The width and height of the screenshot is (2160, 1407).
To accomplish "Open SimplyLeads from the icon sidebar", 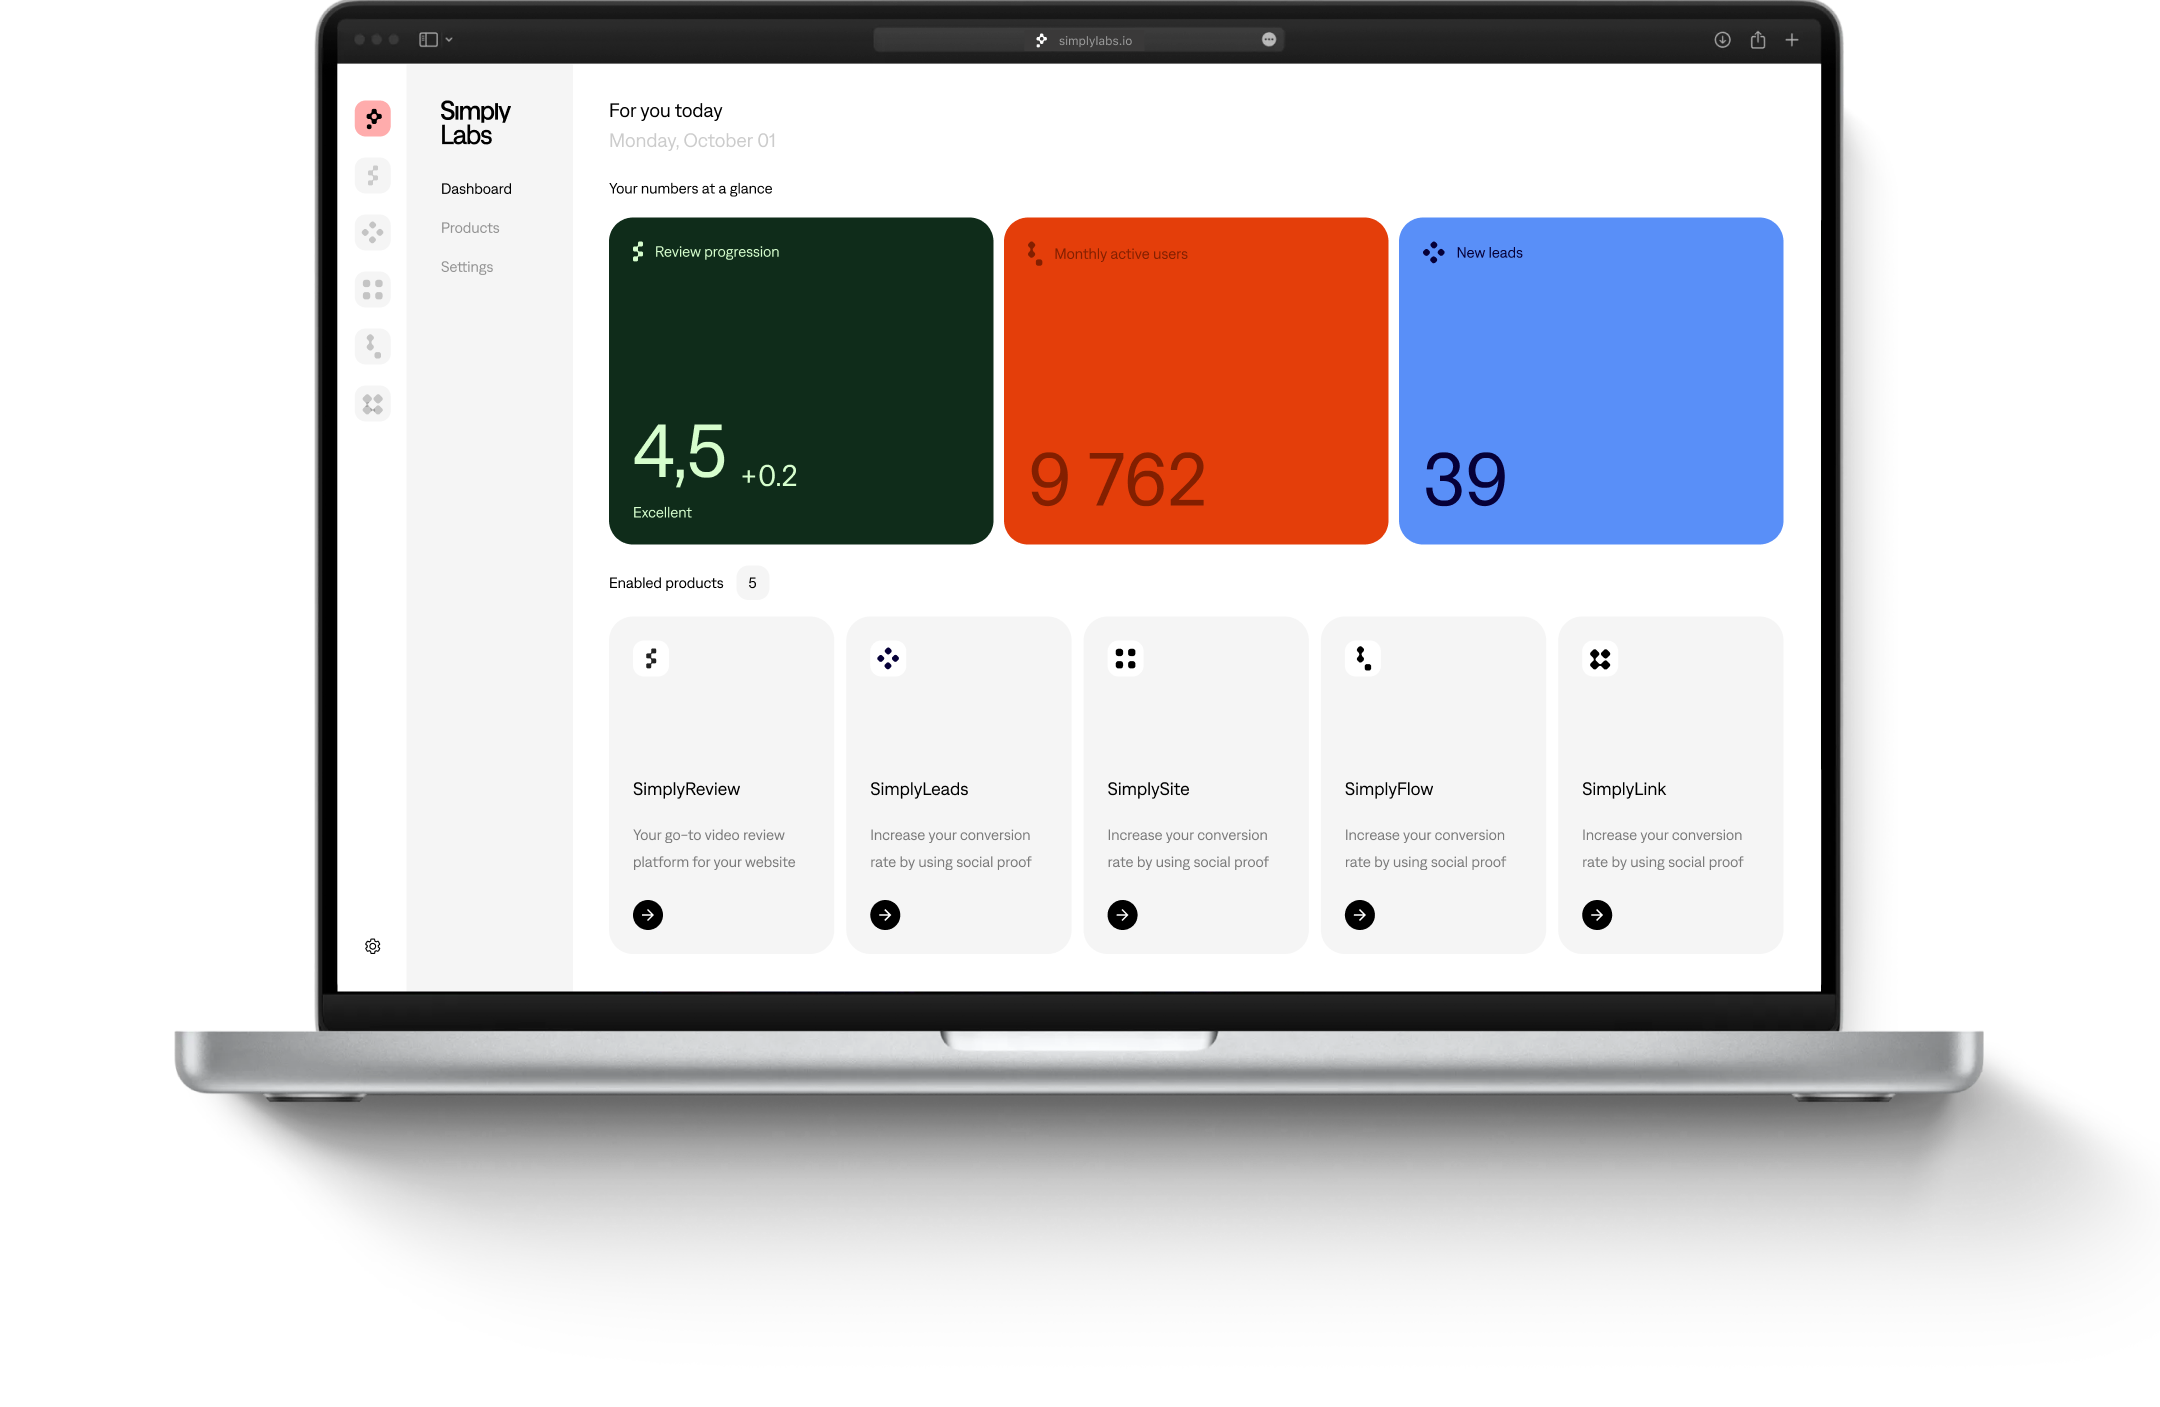I will coord(373,232).
